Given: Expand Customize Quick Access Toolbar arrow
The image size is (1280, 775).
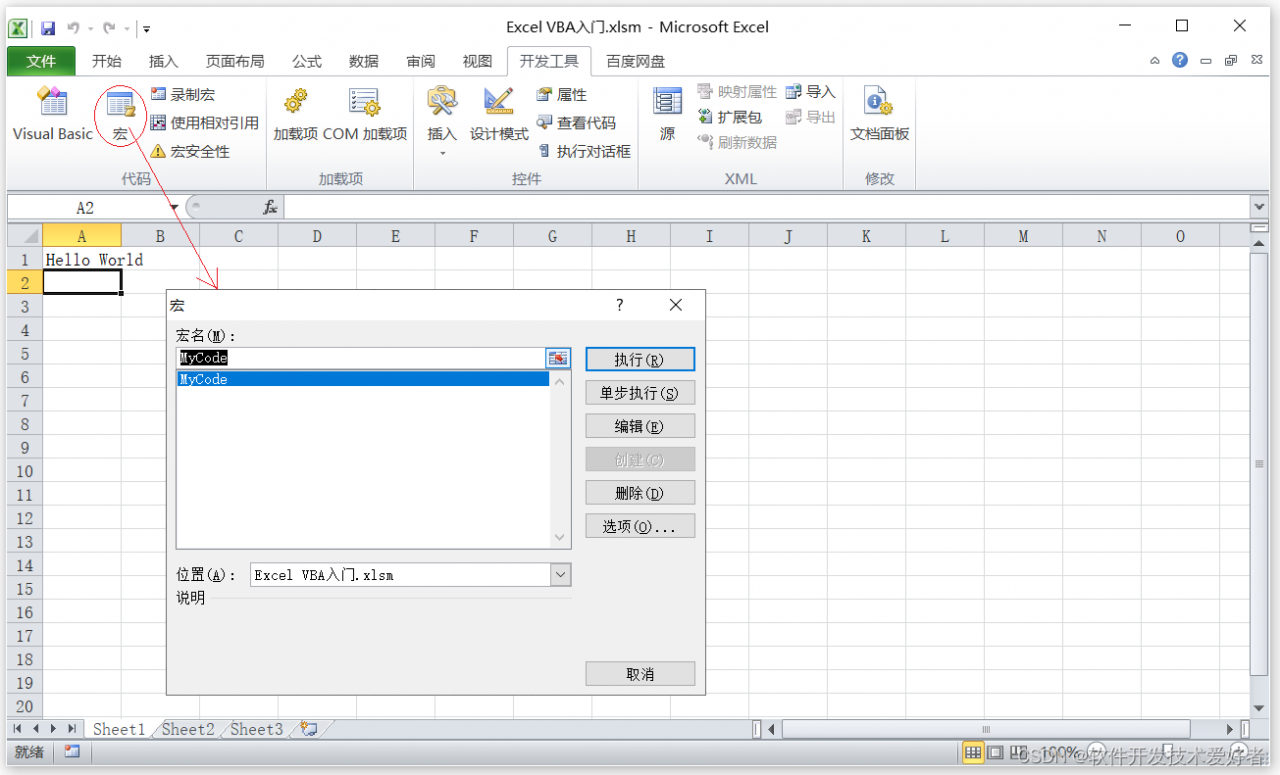Looking at the screenshot, I should coord(147,29).
